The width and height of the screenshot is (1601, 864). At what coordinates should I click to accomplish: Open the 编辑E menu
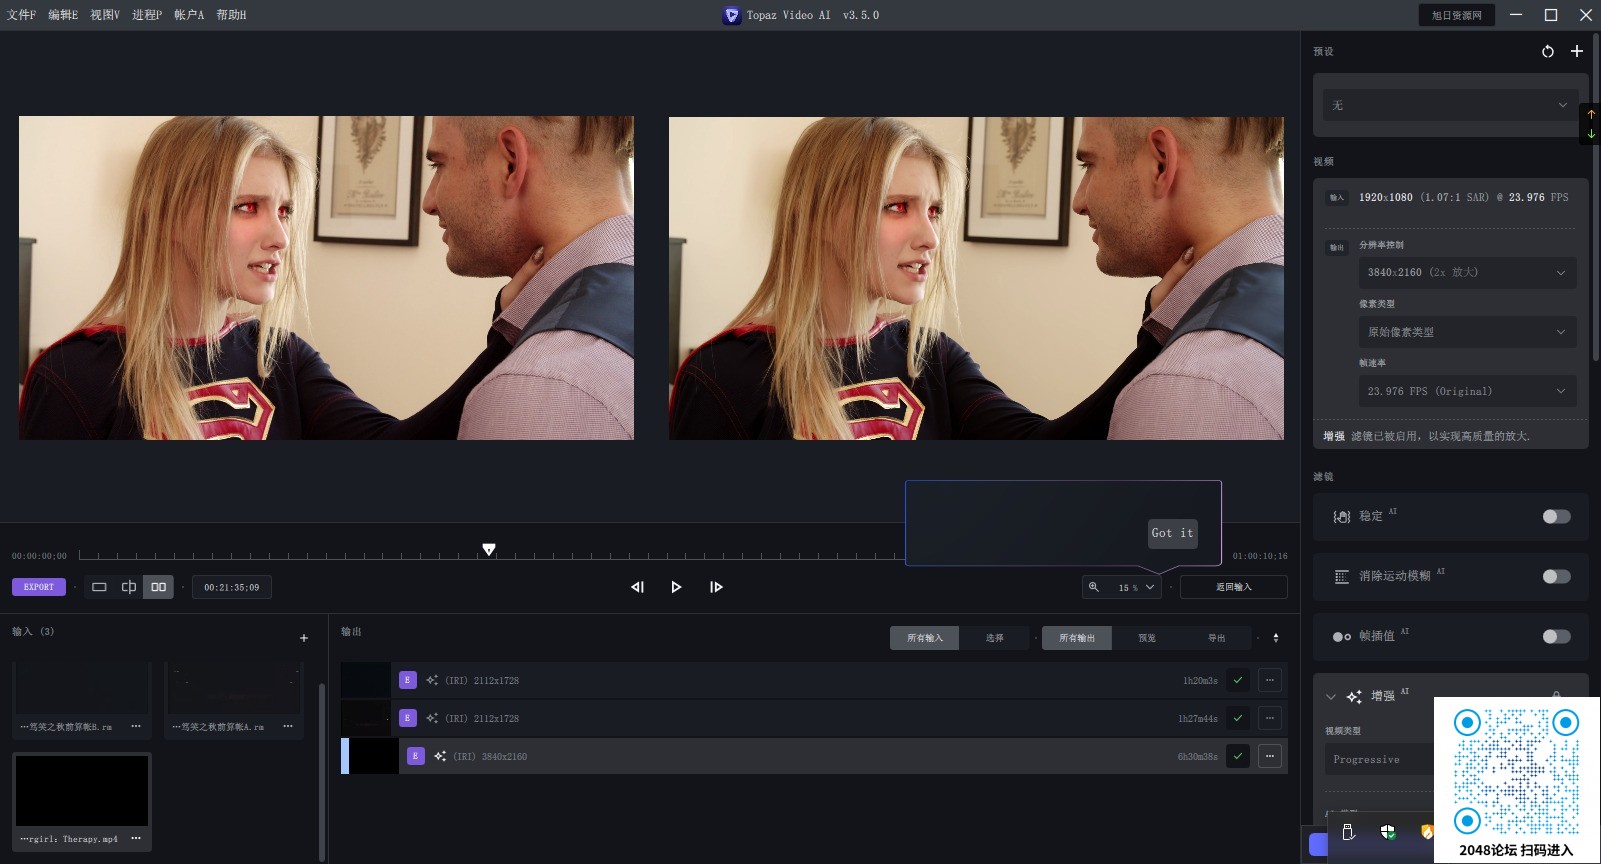63,15
